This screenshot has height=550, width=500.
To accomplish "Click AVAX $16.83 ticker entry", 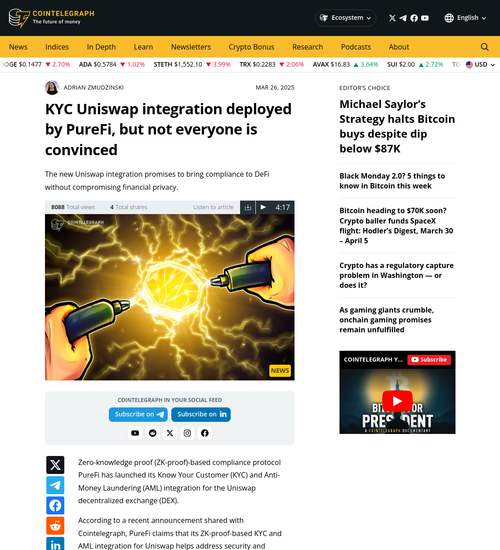I will (346, 65).
